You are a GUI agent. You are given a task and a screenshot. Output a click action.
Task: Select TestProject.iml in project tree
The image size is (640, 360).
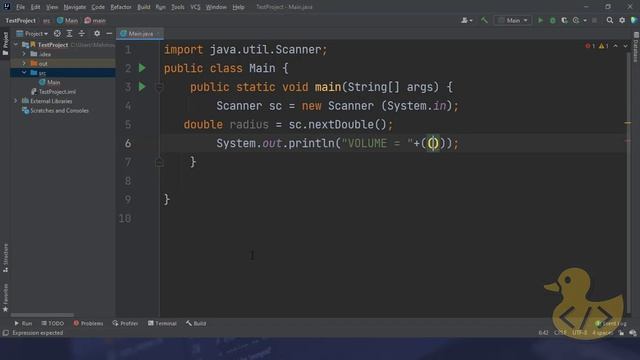point(53,91)
